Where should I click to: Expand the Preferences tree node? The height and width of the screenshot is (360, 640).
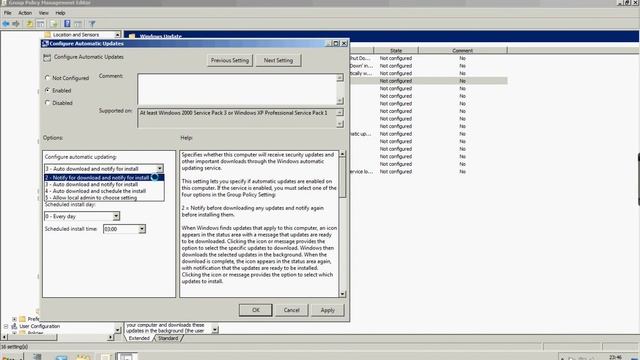pyautogui.click(x=14, y=319)
